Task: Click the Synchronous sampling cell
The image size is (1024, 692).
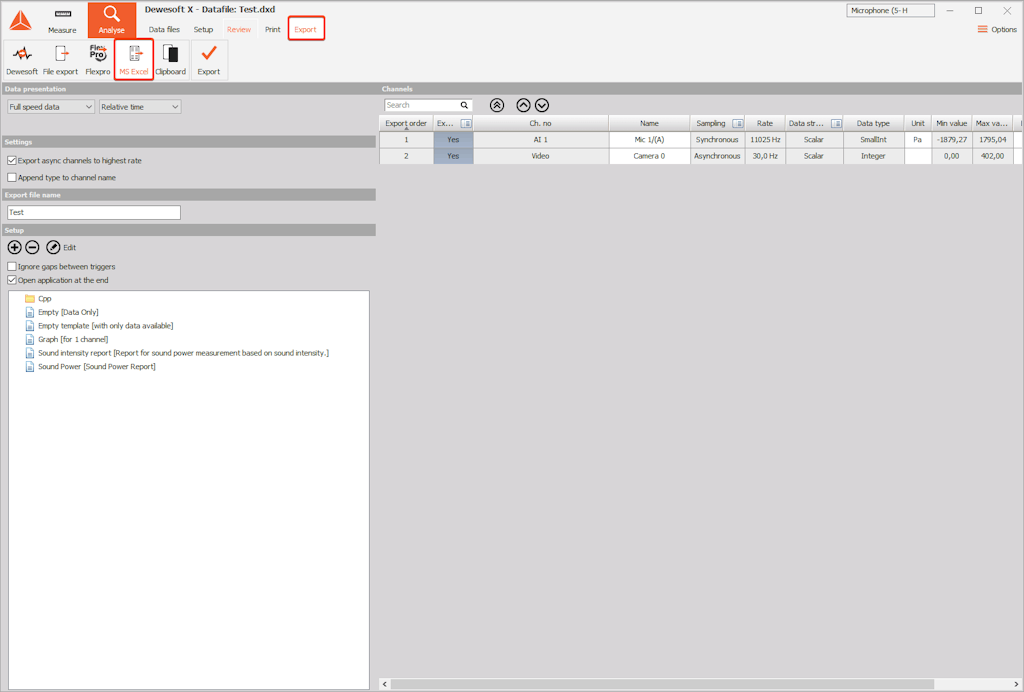Action: pos(717,140)
